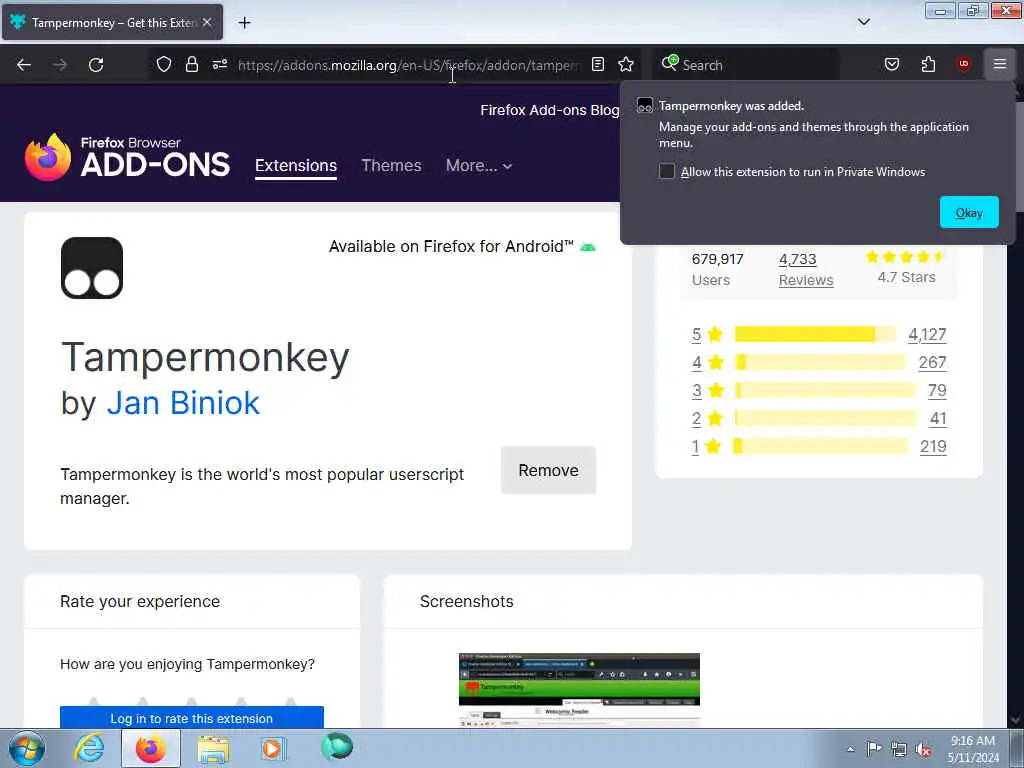
Task: Click the taskbar clock and date
Action: tap(973, 749)
